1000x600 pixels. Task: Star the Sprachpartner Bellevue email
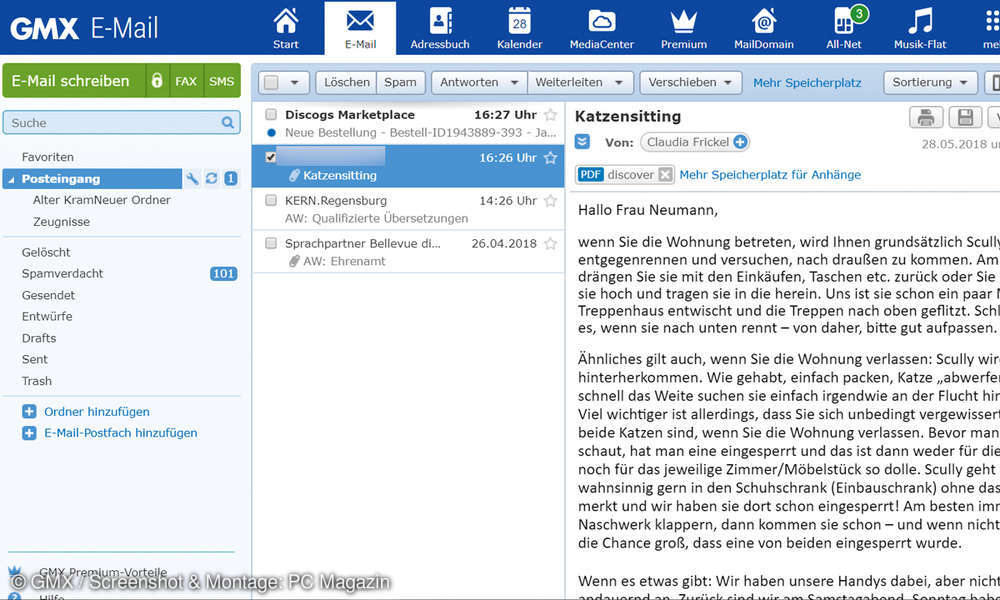pyautogui.click(x=550, y=244)
